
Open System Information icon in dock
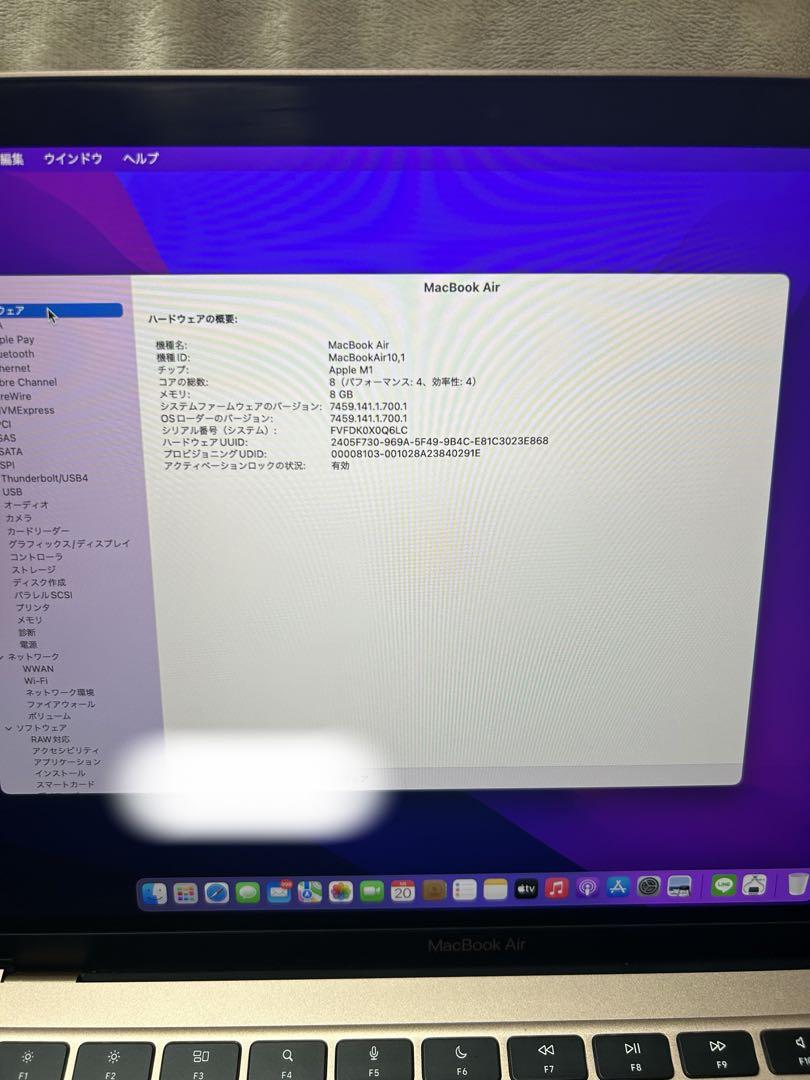point(679,886)
